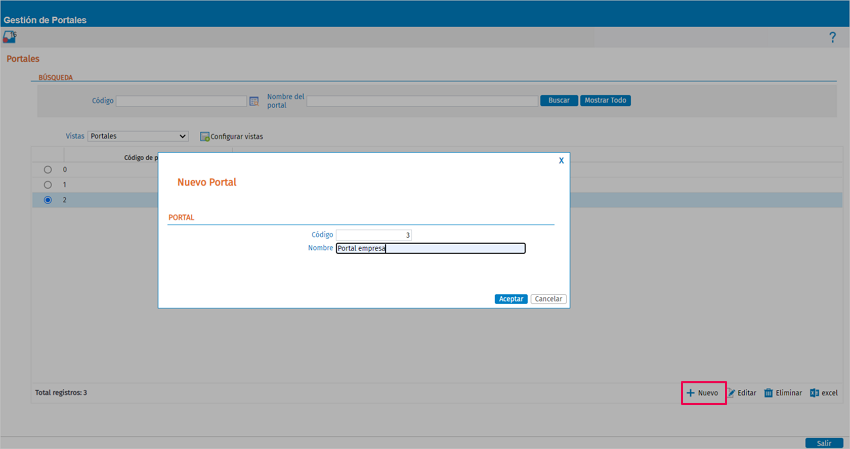Click the toolbar icon below the title
The image size is (850, 449).
(x=10, y=37)
